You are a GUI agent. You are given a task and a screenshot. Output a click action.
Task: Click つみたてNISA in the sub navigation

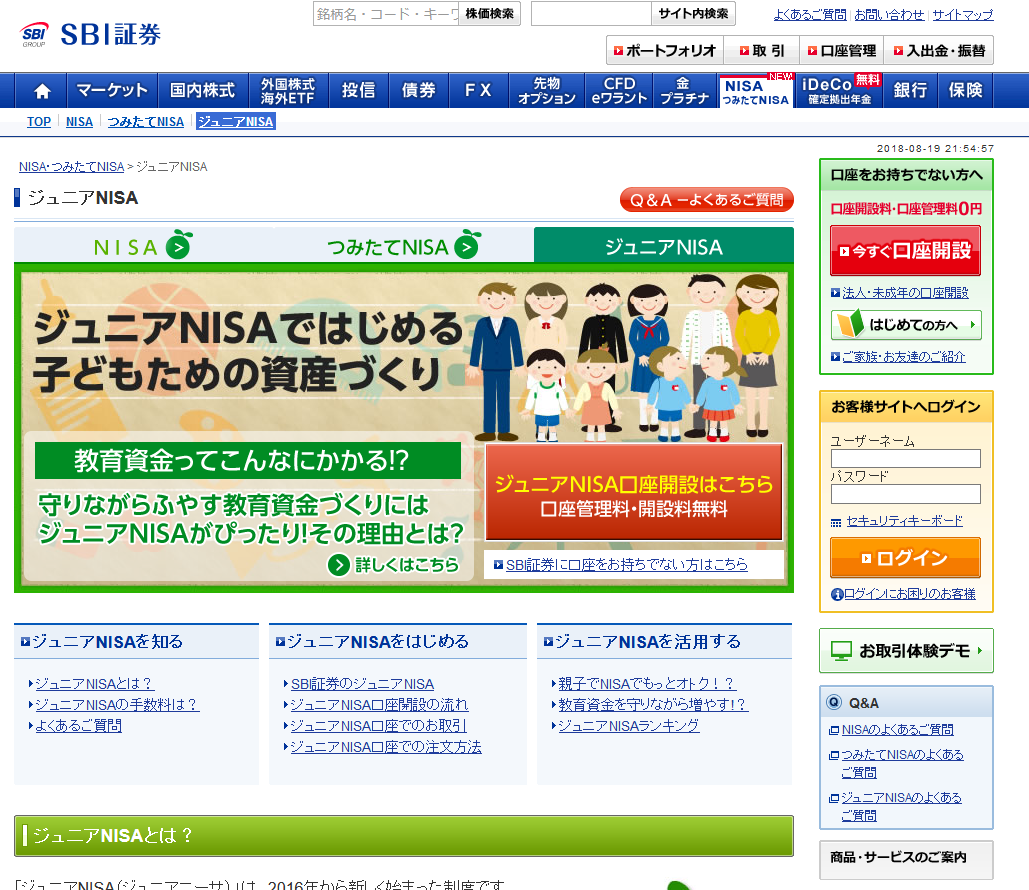point(146,121)
